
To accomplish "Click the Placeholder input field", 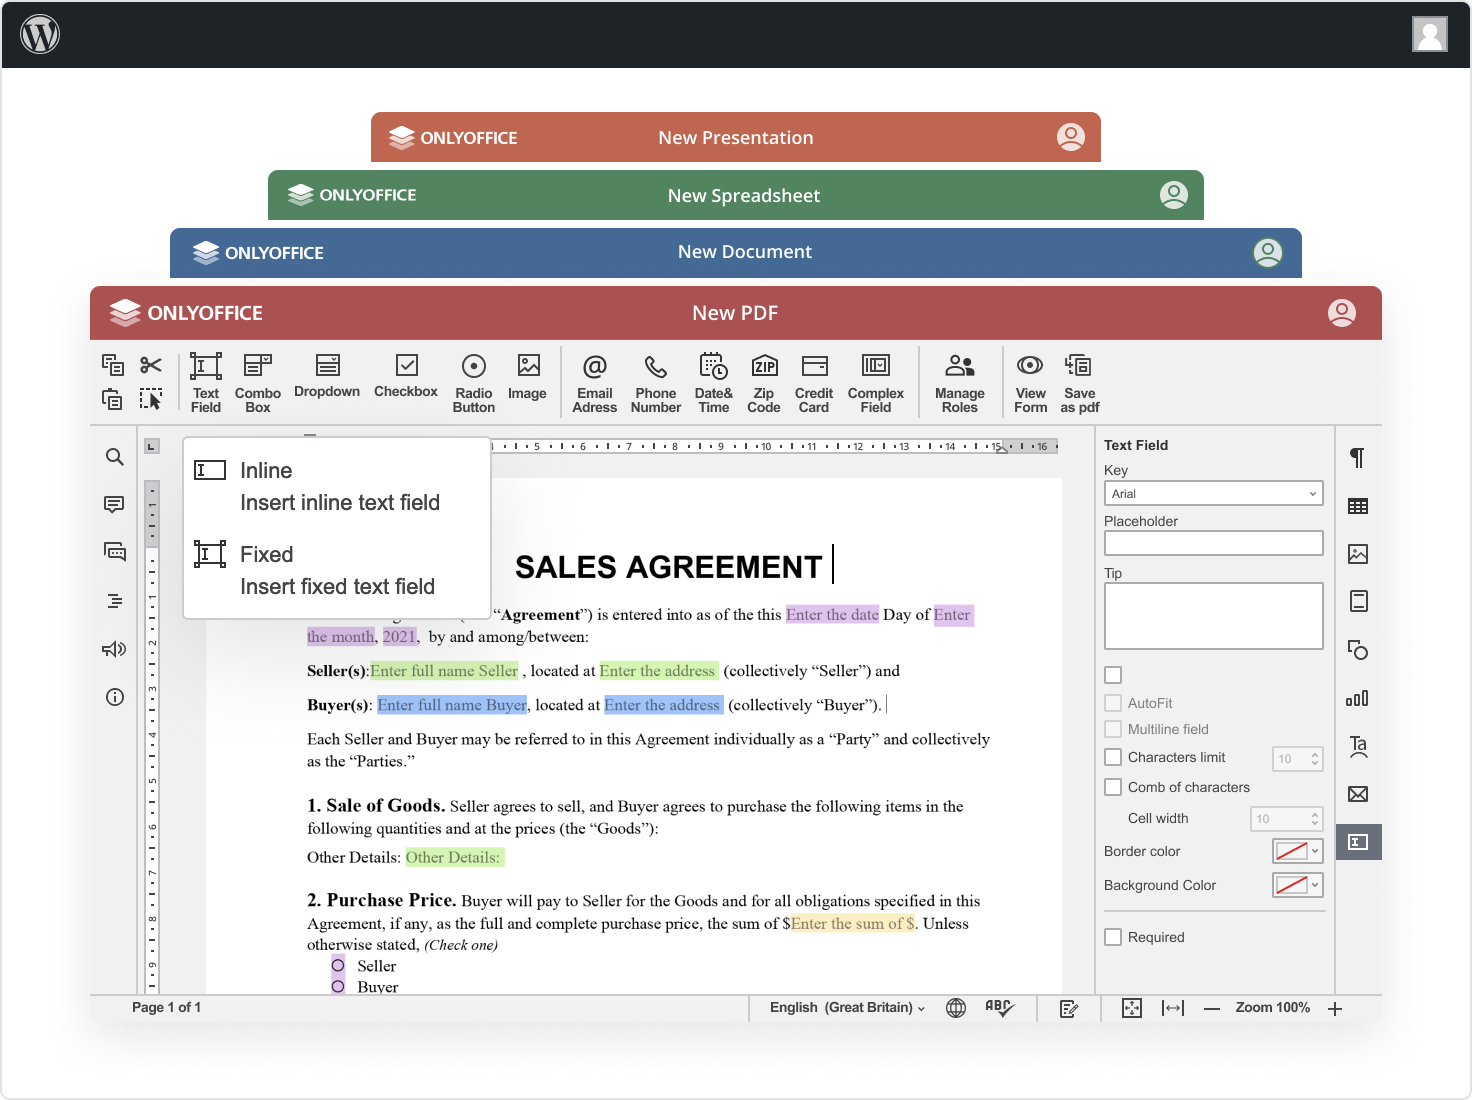I will (1214, 543).
